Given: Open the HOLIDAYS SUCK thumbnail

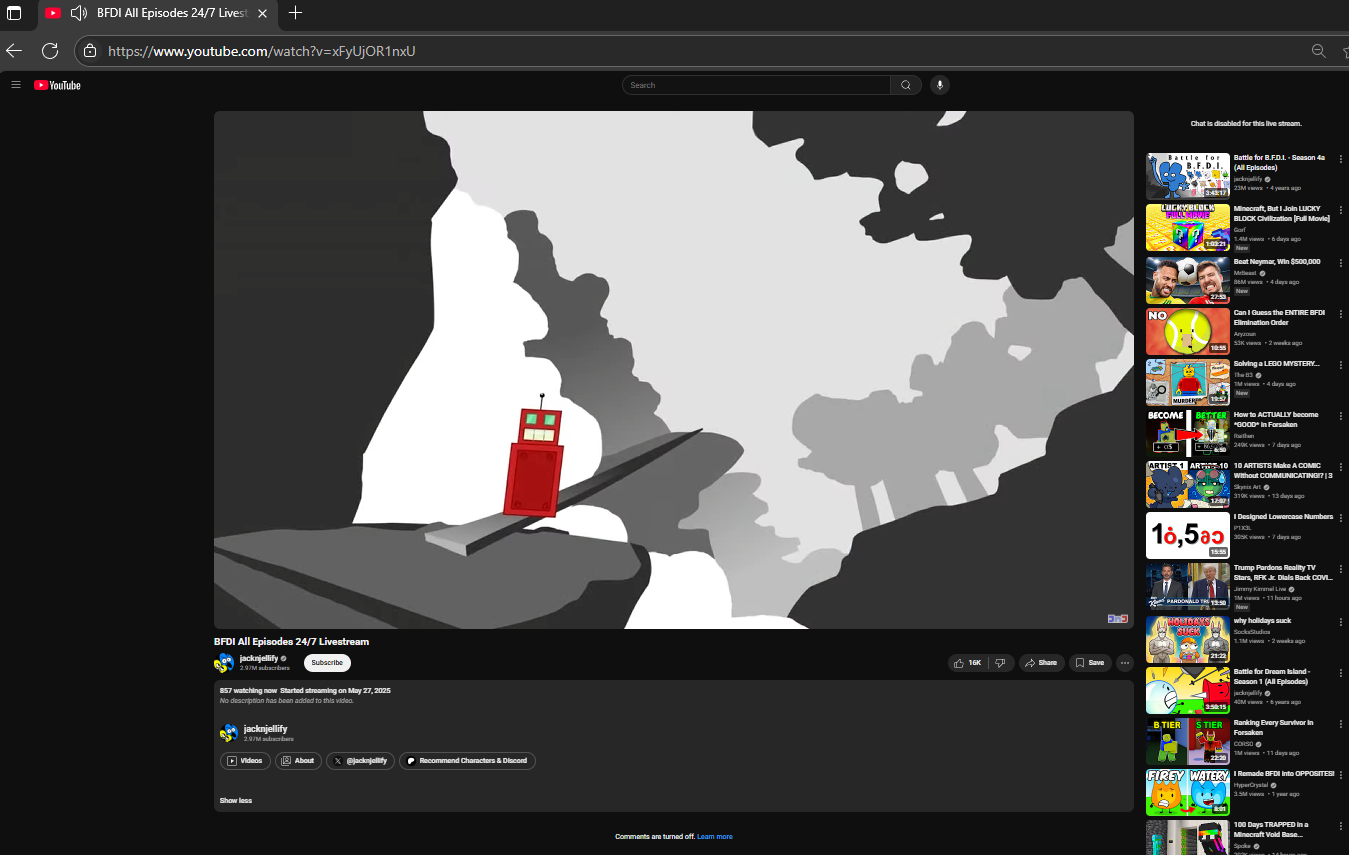Looking at the screenshot, I should [1188, 638].
